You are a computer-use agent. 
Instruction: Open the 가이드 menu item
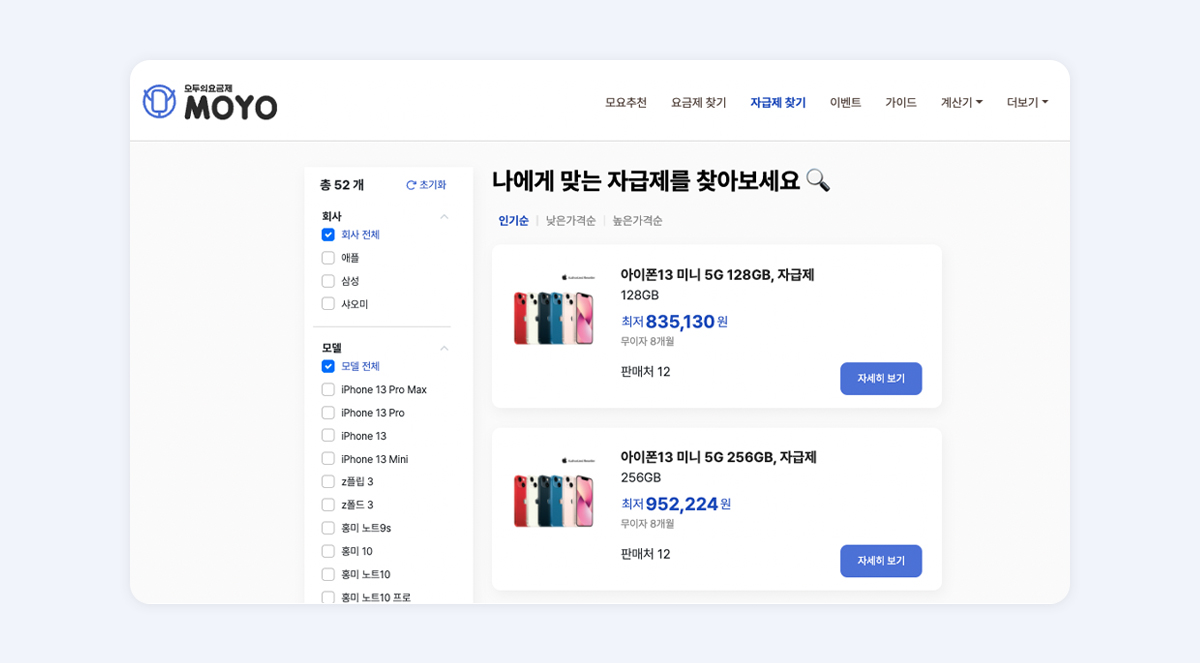pyautogui.click(x=901, y=102)
